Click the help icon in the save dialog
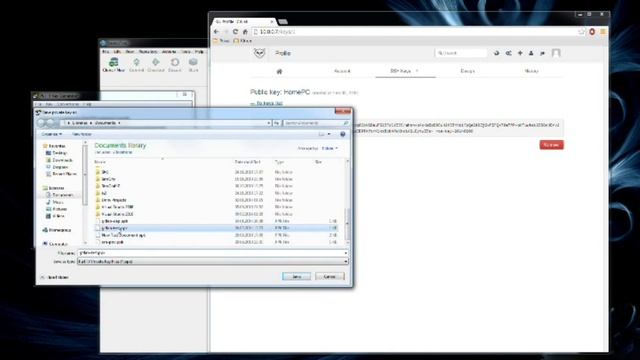This screenshot has height=360, width=640. tap(343, 134)
